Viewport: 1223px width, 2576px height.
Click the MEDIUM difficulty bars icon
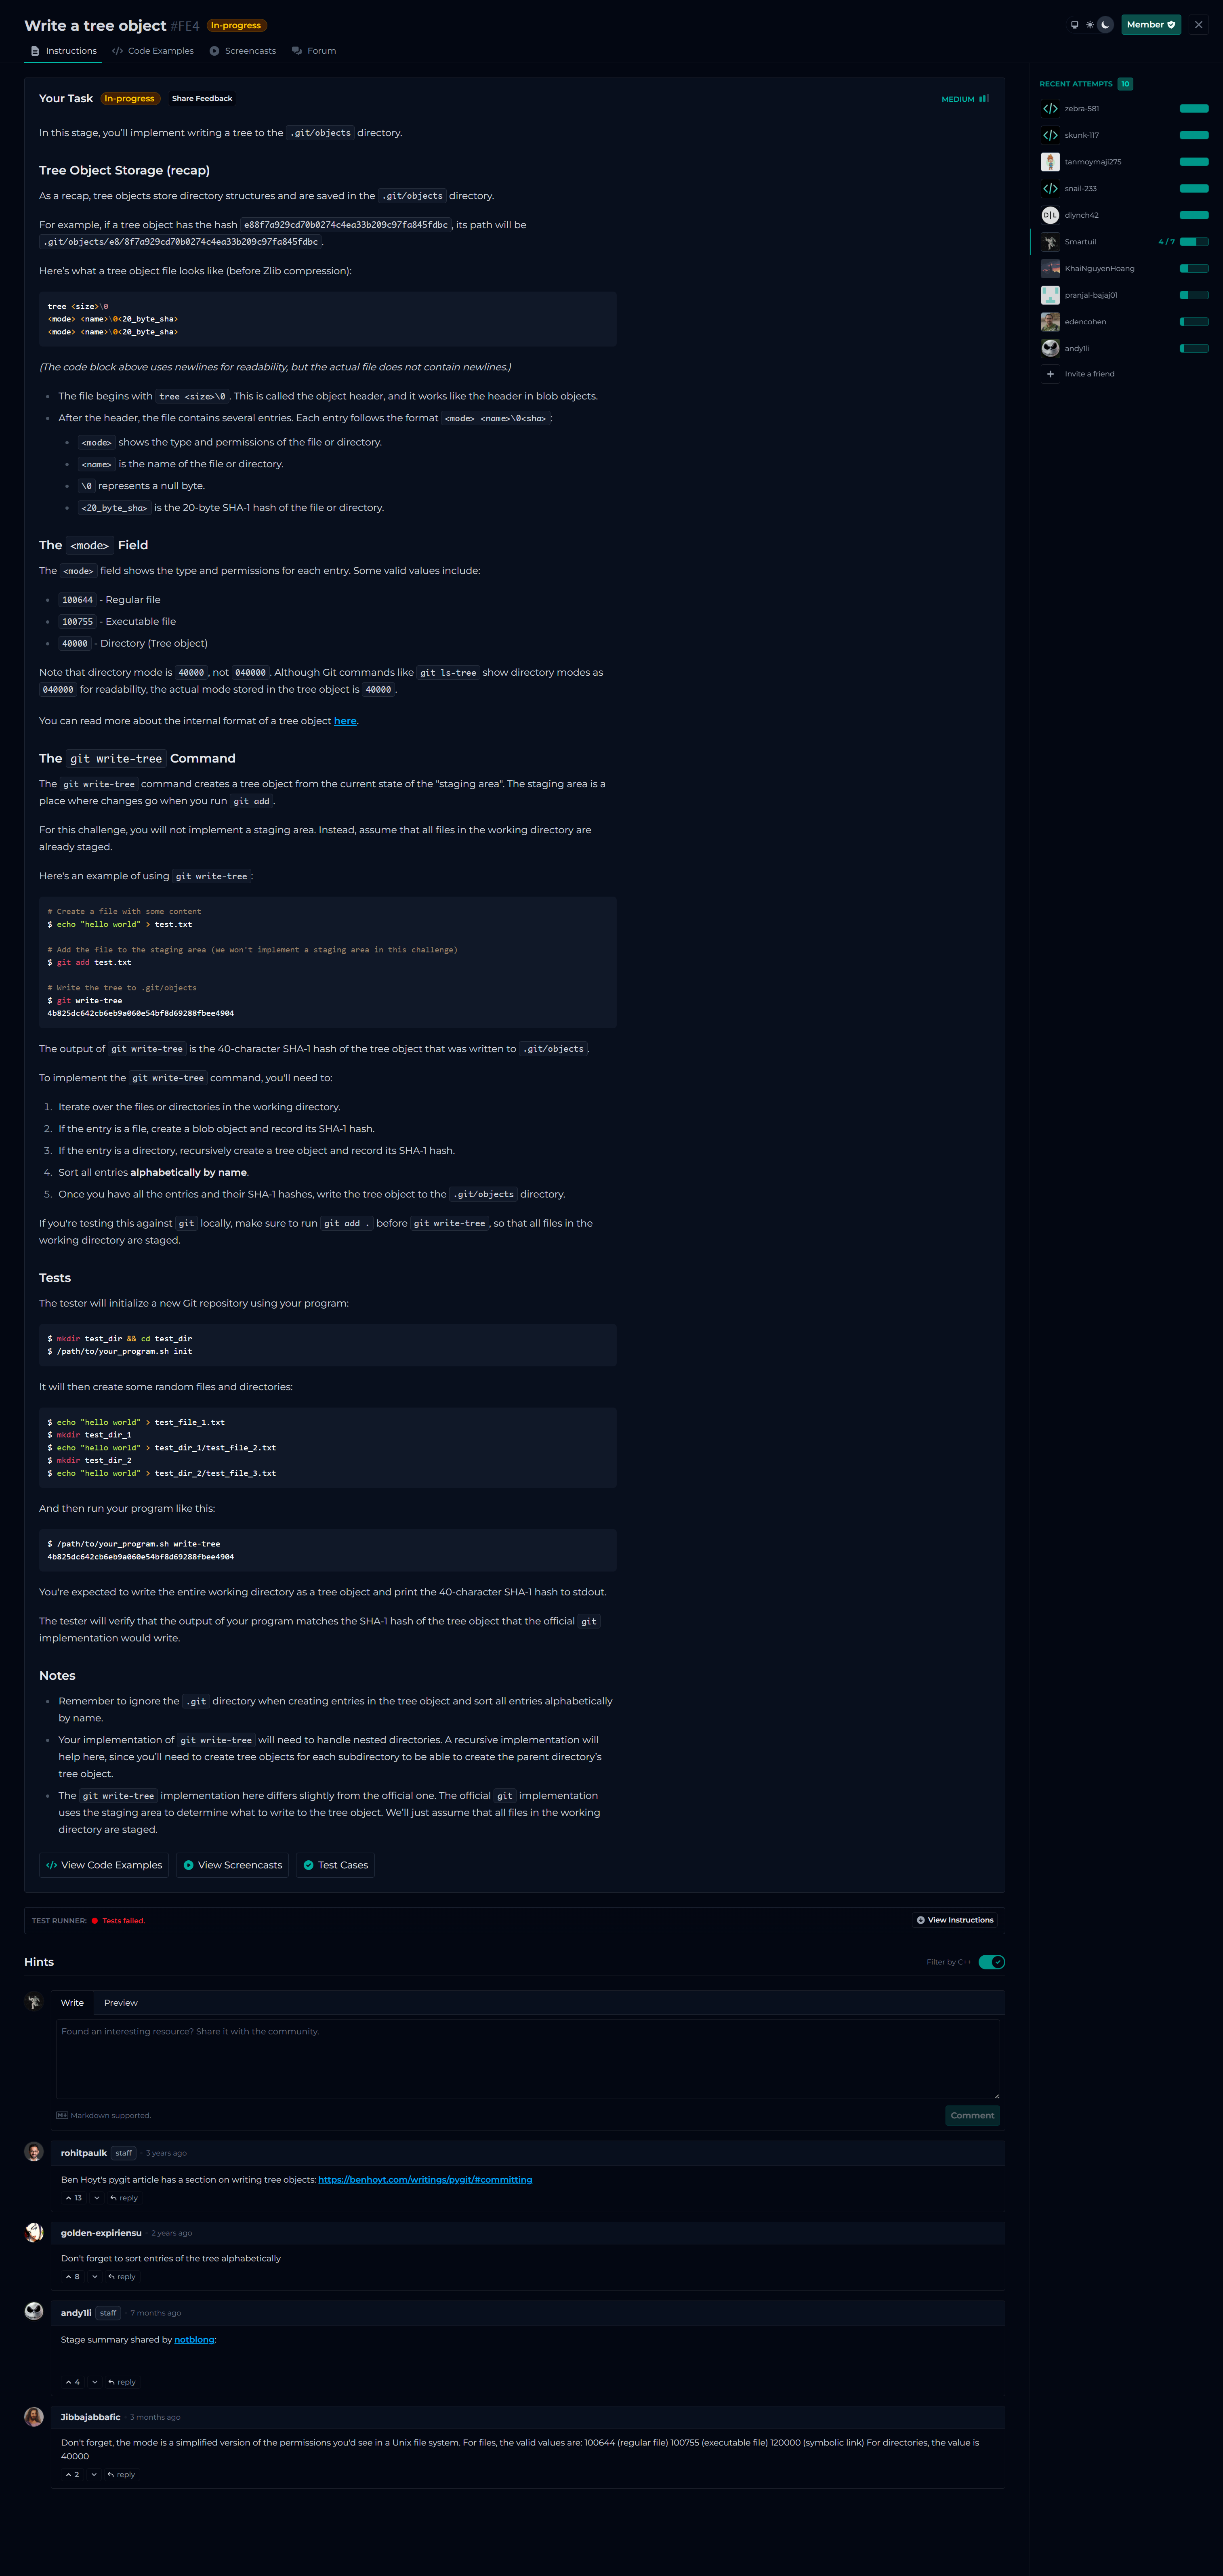(x=984, y=99)
